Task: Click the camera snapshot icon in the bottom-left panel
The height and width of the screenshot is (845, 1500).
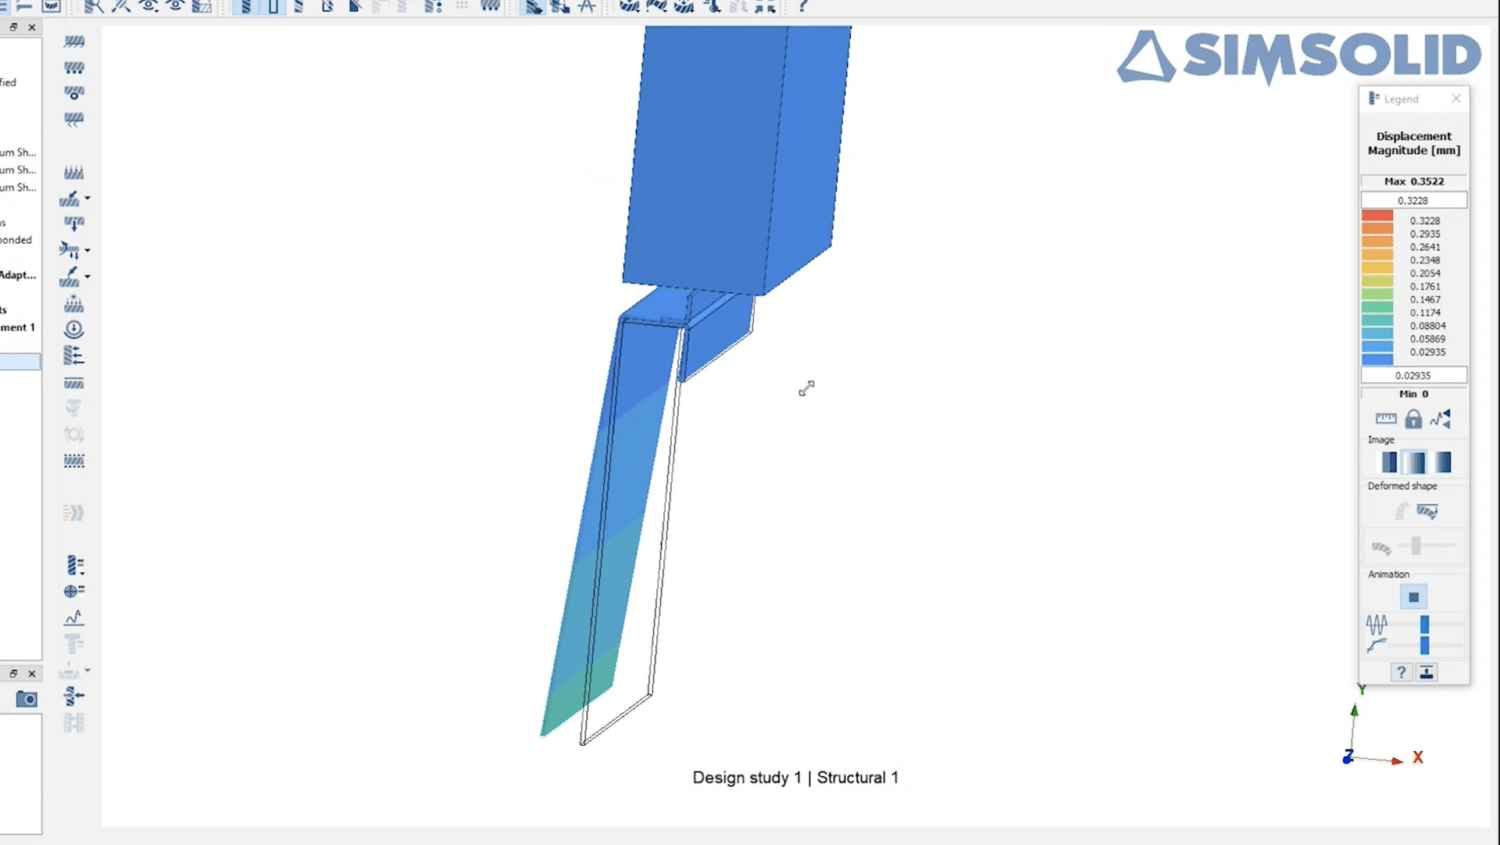Action: tap(26, 698)
